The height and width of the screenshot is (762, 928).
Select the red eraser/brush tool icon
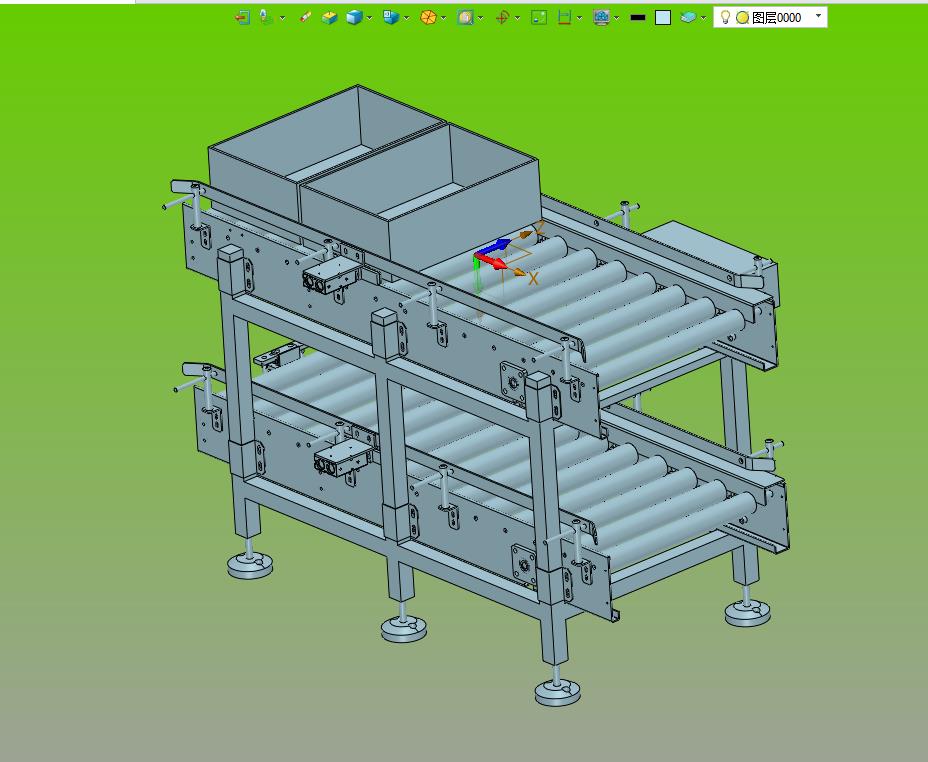click(x=305, y=17)
